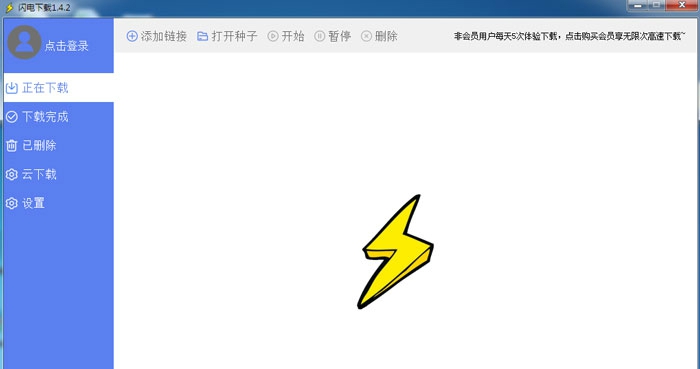Minimize the 闪电下载 window
700x369 pixels.
click(637, 5)
